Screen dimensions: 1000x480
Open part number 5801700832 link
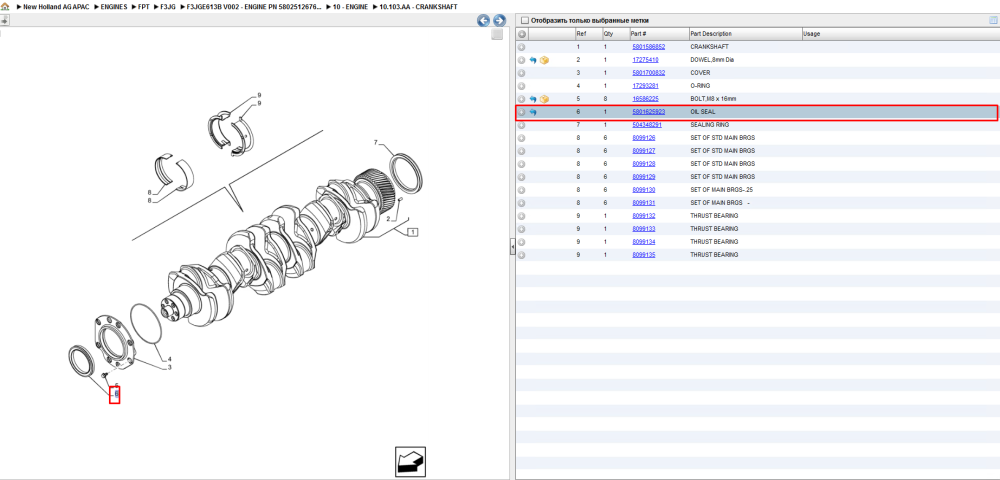pos(649,73)
